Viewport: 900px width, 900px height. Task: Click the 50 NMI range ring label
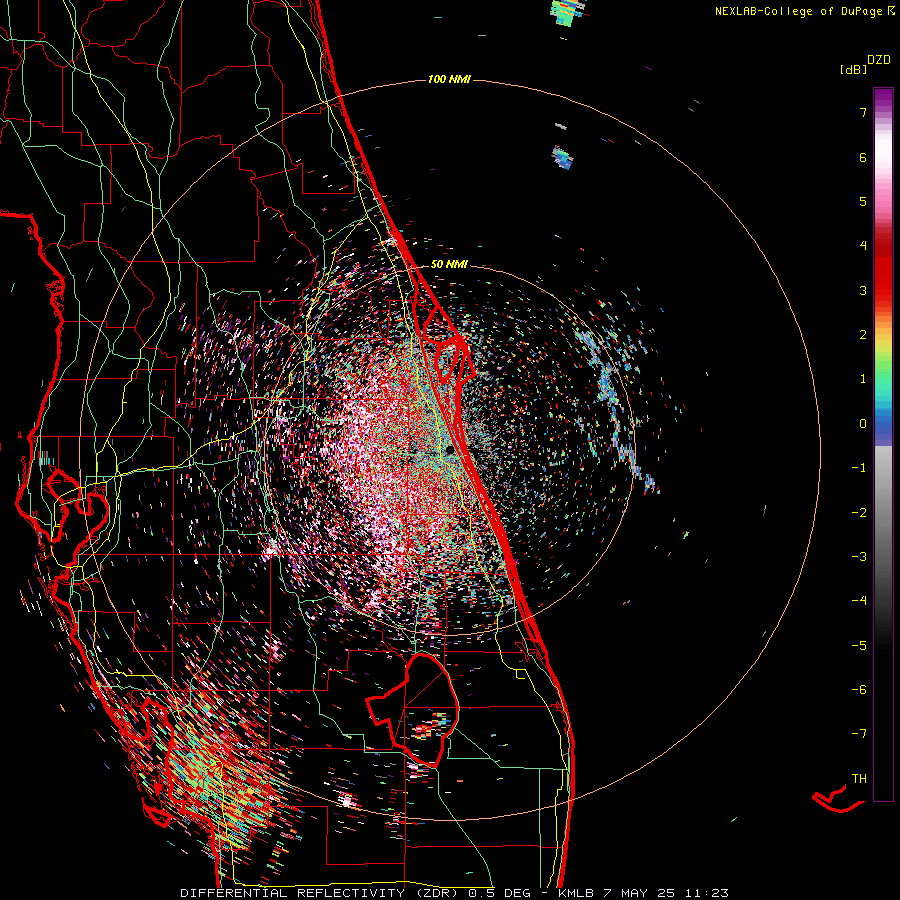(x=449, y=265)
